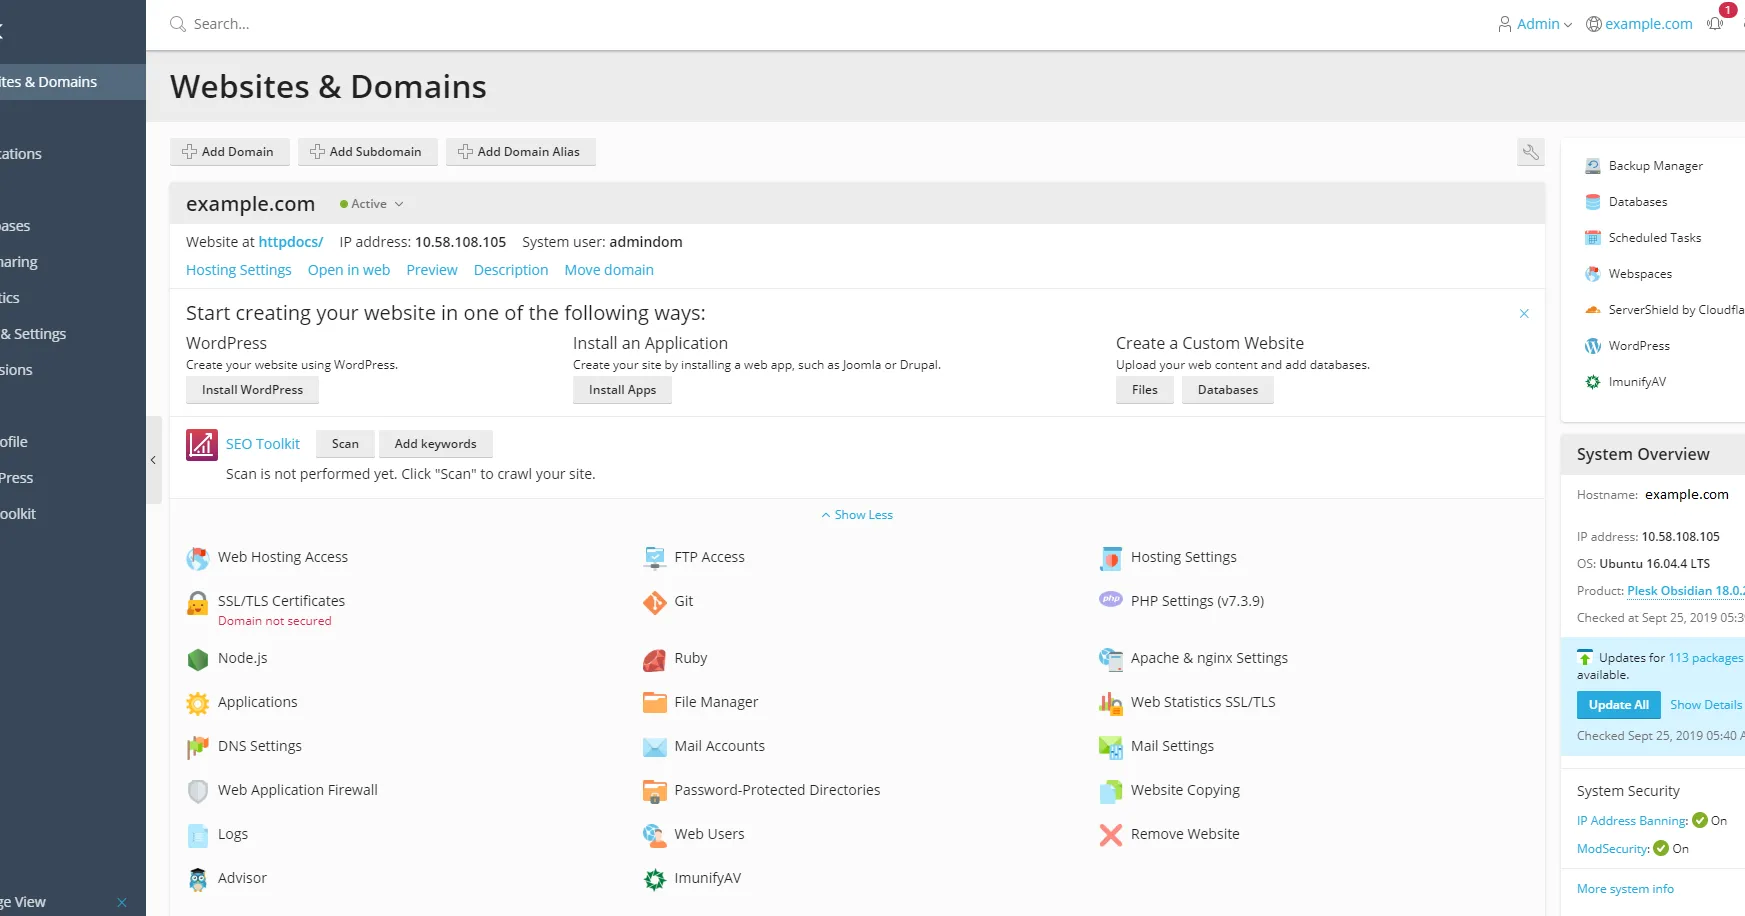The width and height of the screenshot is (1745, 916).
Task: Open Databases in the right tools list
Action: coord(1637,202)
